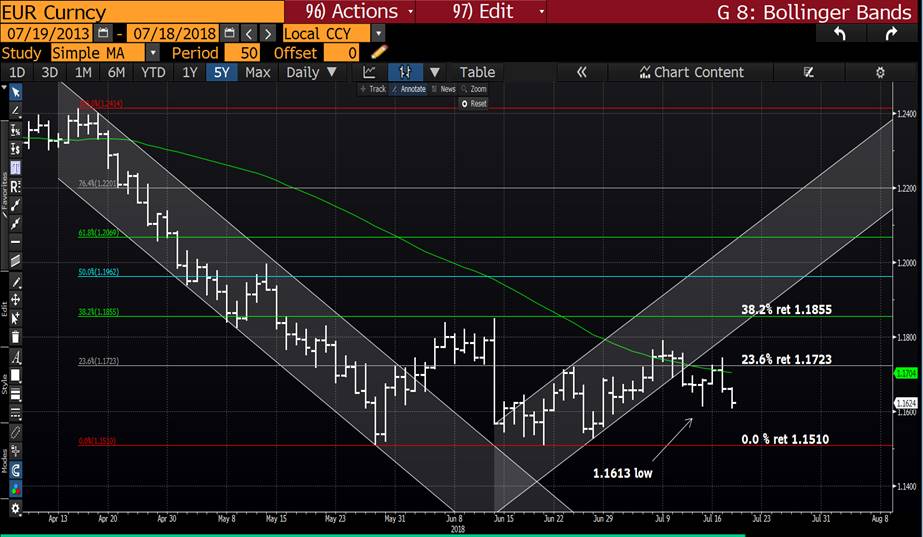Click the redo arrow button
Image resolution: width=923 pixels, height=537 pixels.
890,33
